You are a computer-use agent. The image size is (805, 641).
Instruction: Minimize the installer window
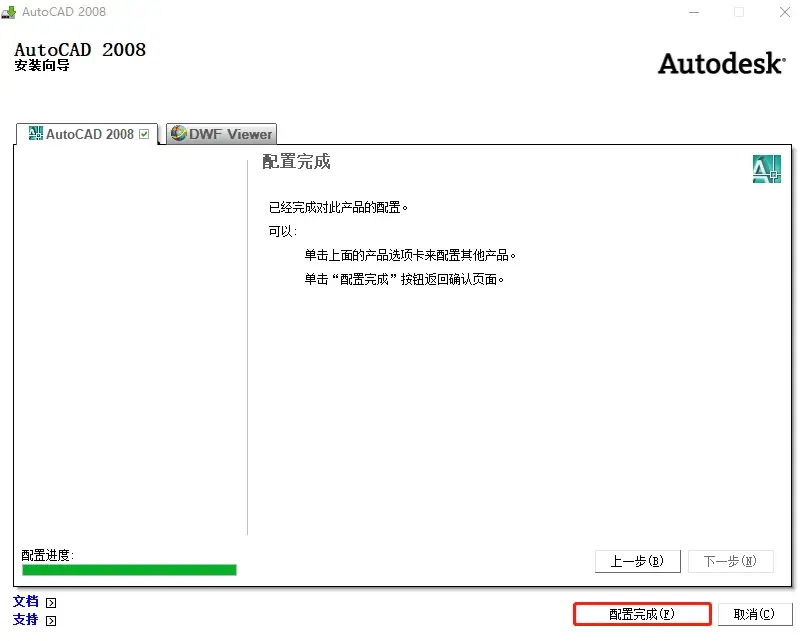point(694,12)
